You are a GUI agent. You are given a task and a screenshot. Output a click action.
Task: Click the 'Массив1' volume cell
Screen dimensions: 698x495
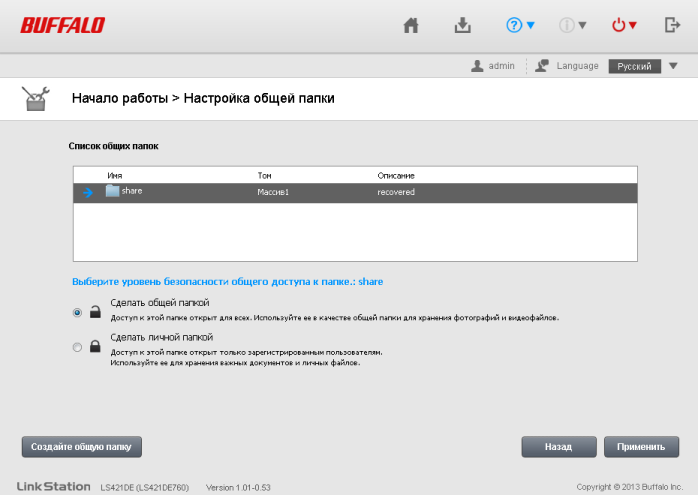(x=273, y=192)
